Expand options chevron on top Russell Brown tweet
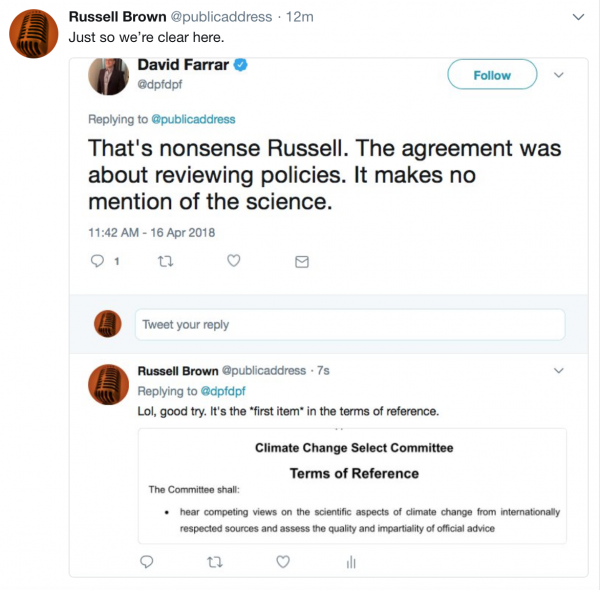 tap(578, 17)
